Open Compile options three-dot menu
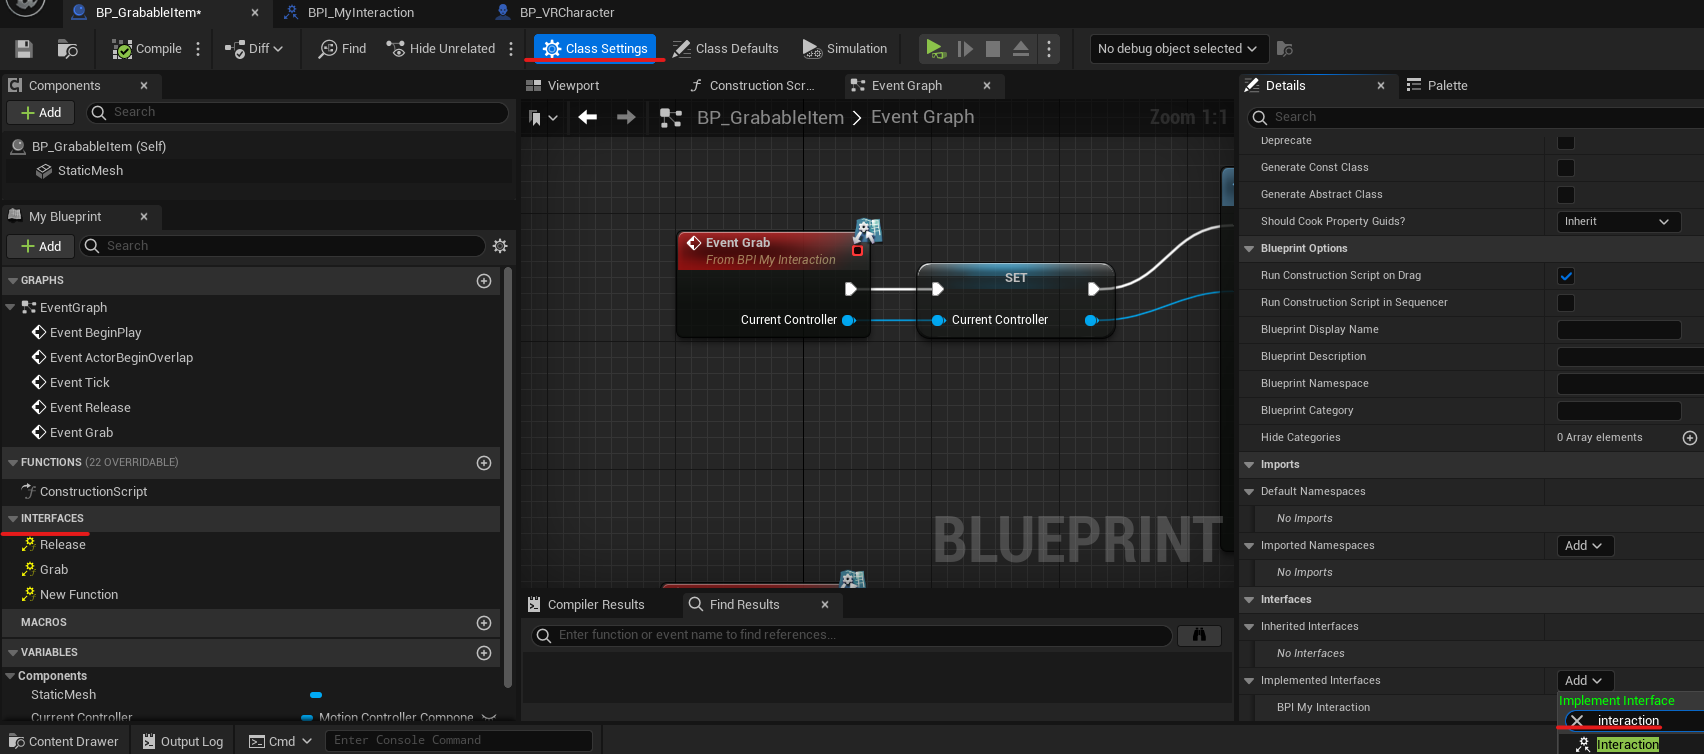Viewport: 1704px width, 754px height. [x=198, y=49]
